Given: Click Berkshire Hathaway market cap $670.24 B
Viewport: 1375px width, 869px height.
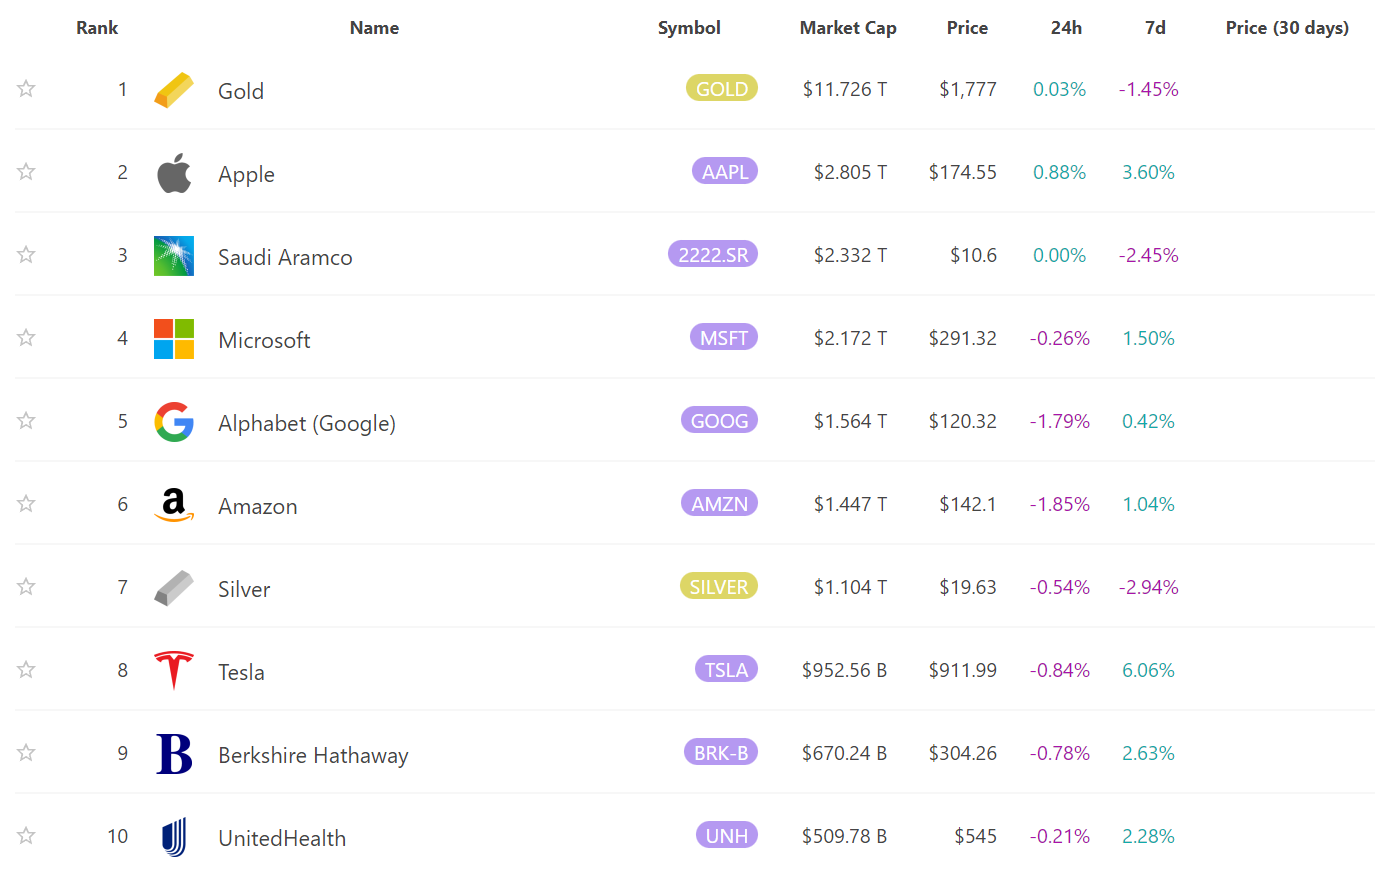Looking at the screenshot, I should (x=844, y=753).
